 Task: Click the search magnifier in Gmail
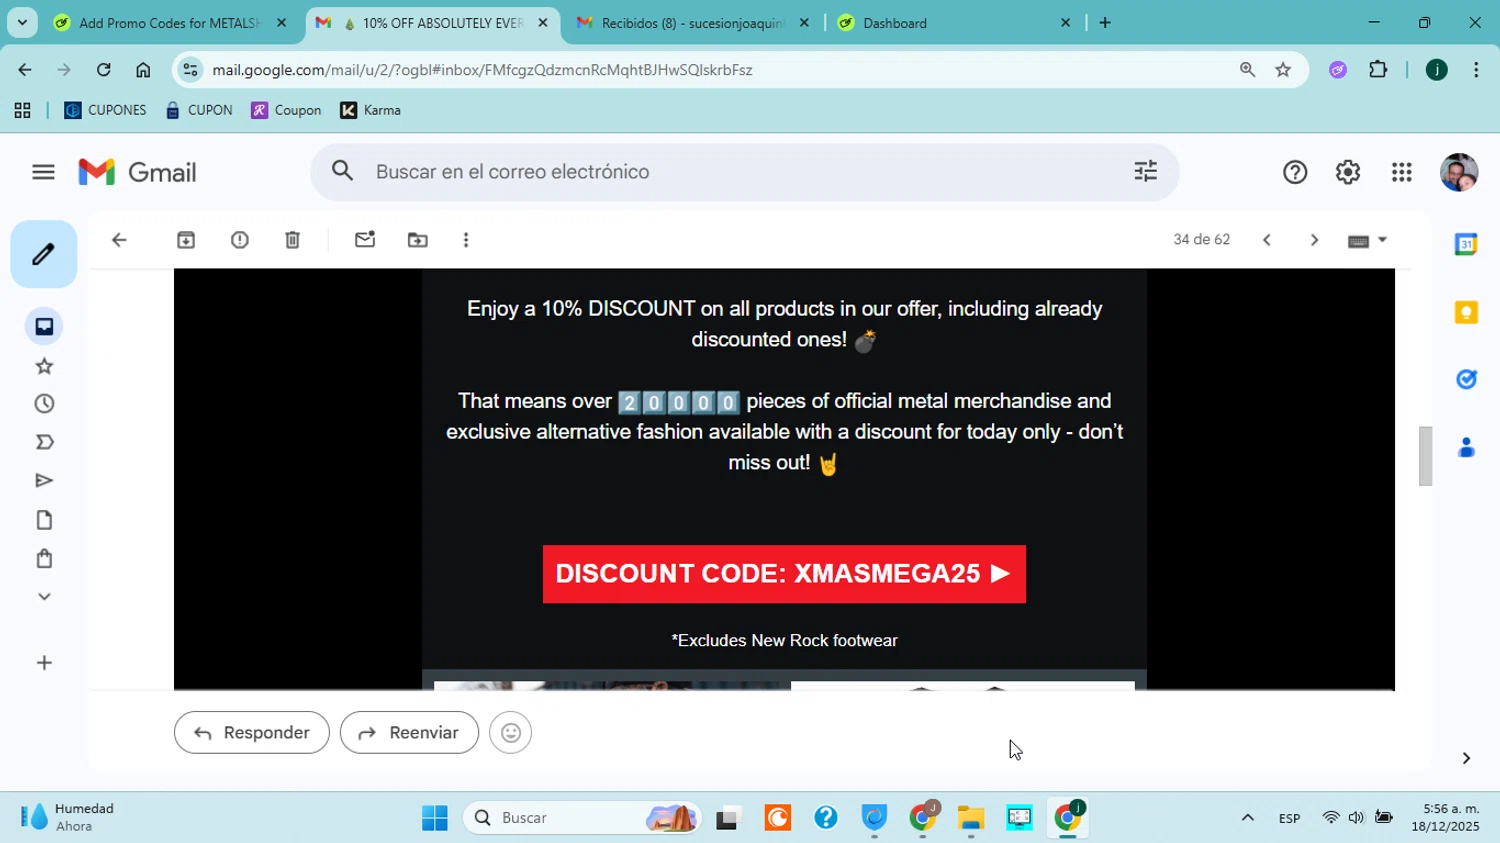[343, 172]
